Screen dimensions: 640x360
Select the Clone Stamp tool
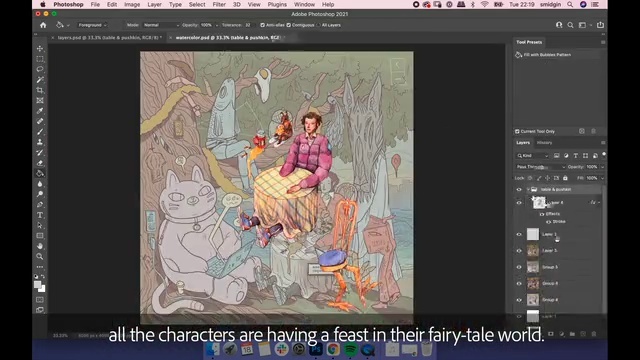[40, 142]
